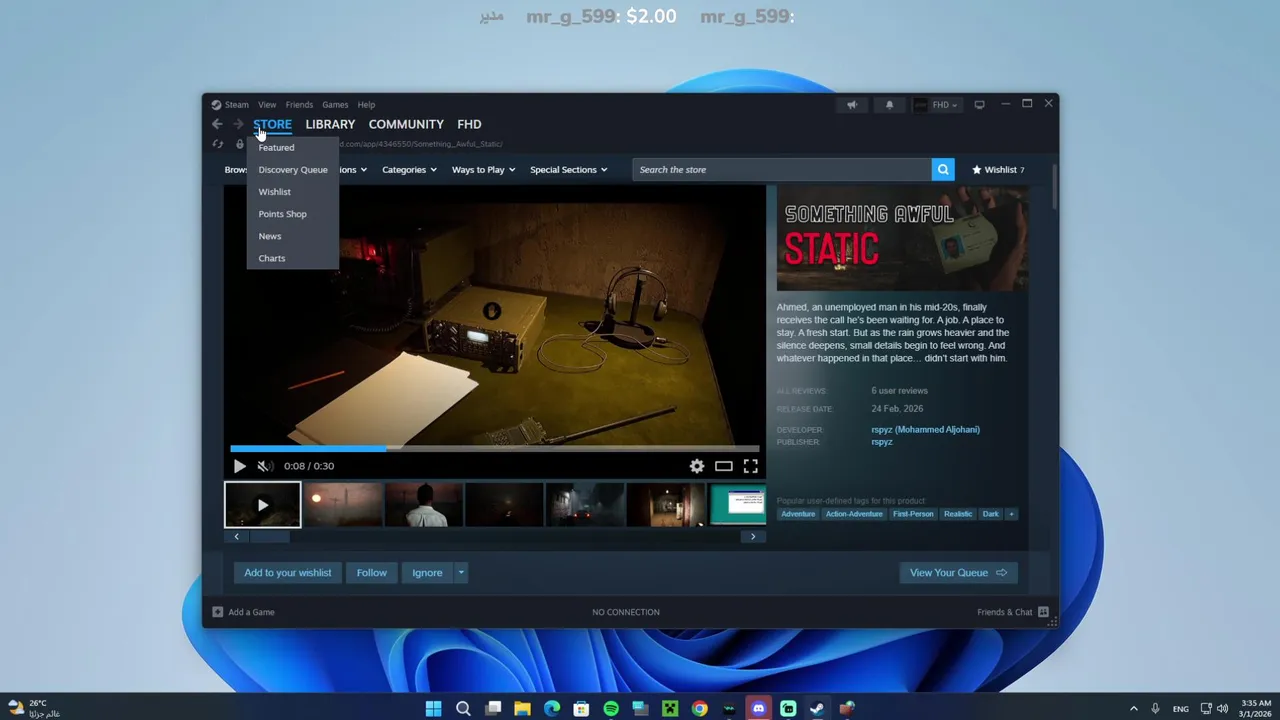Select Points Shop in Store menu
Screen dimensions: 1280x720
click(x=282, y=214)
